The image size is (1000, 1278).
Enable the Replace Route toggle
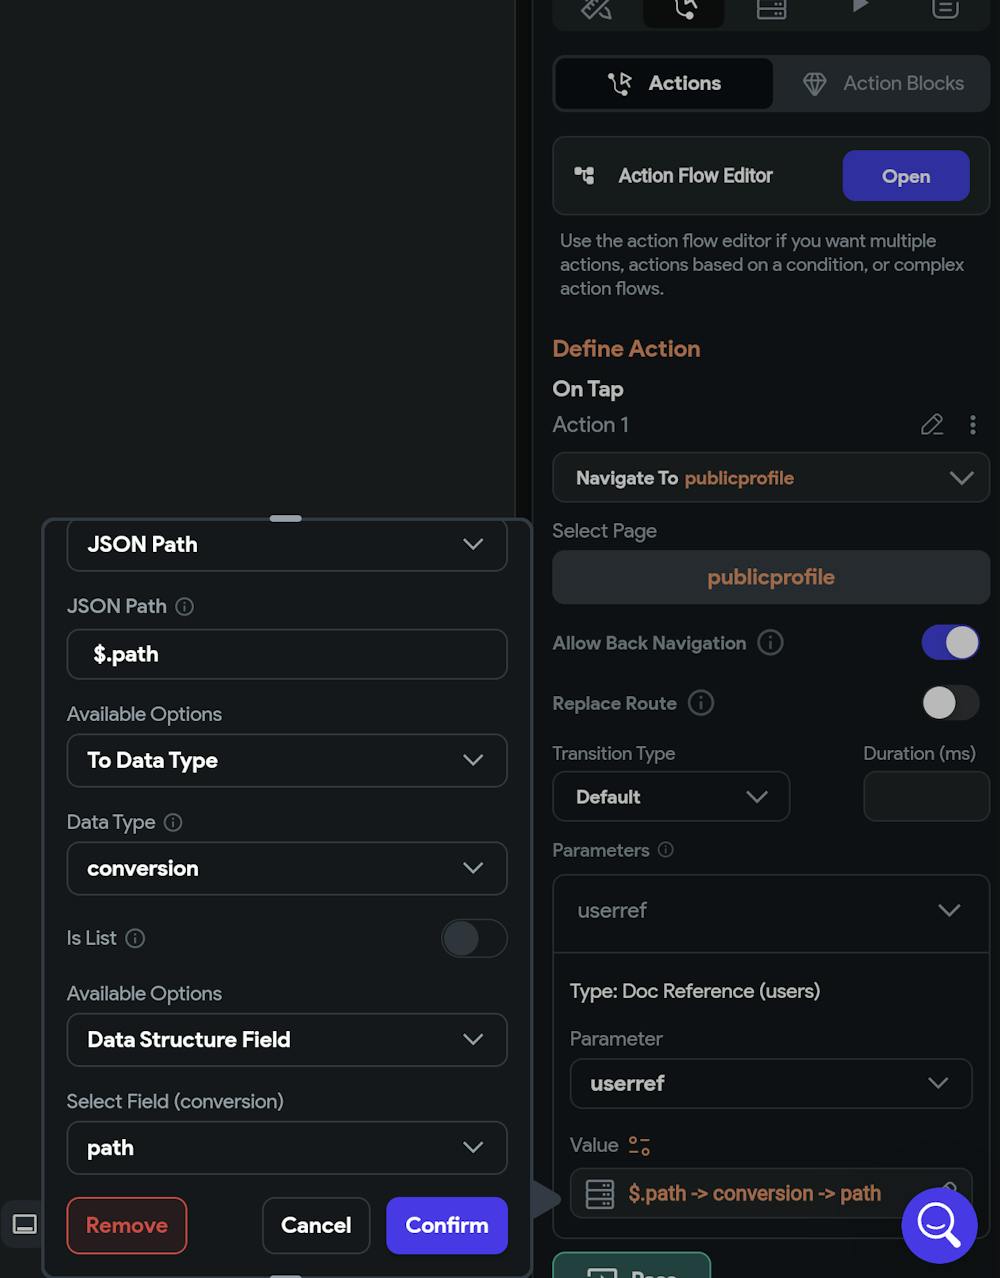tap(950, 703)
